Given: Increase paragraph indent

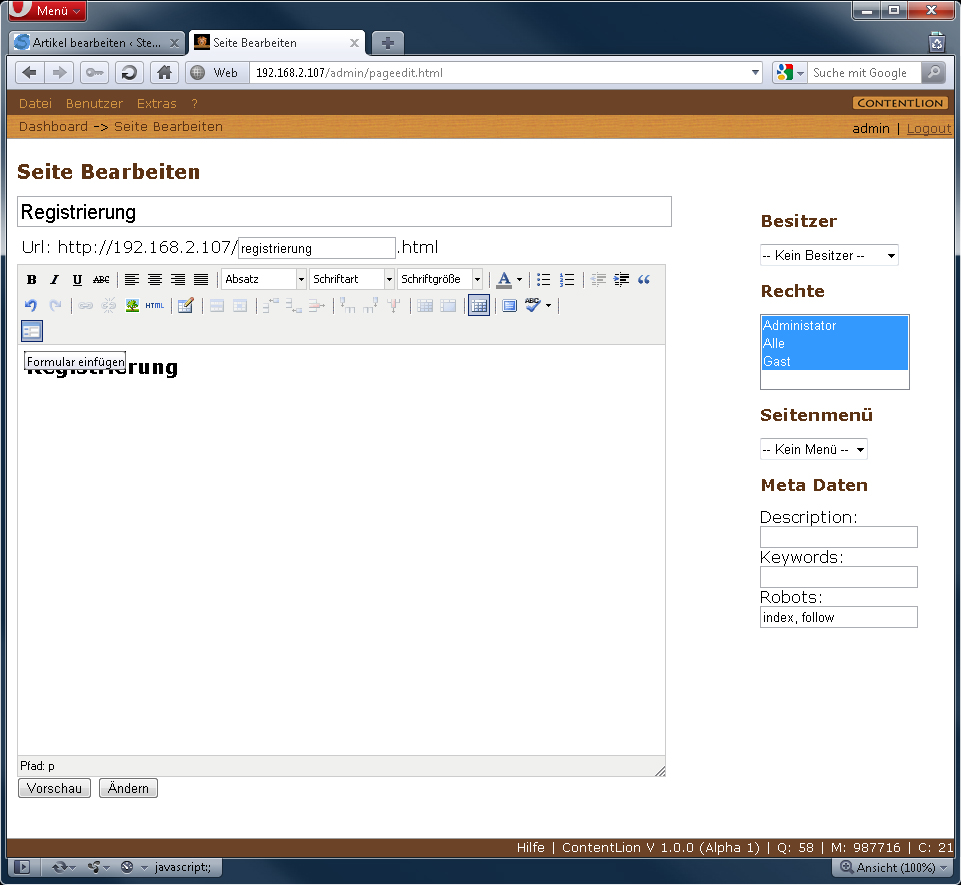Looking at the screenshot, I should pos(621,279).
